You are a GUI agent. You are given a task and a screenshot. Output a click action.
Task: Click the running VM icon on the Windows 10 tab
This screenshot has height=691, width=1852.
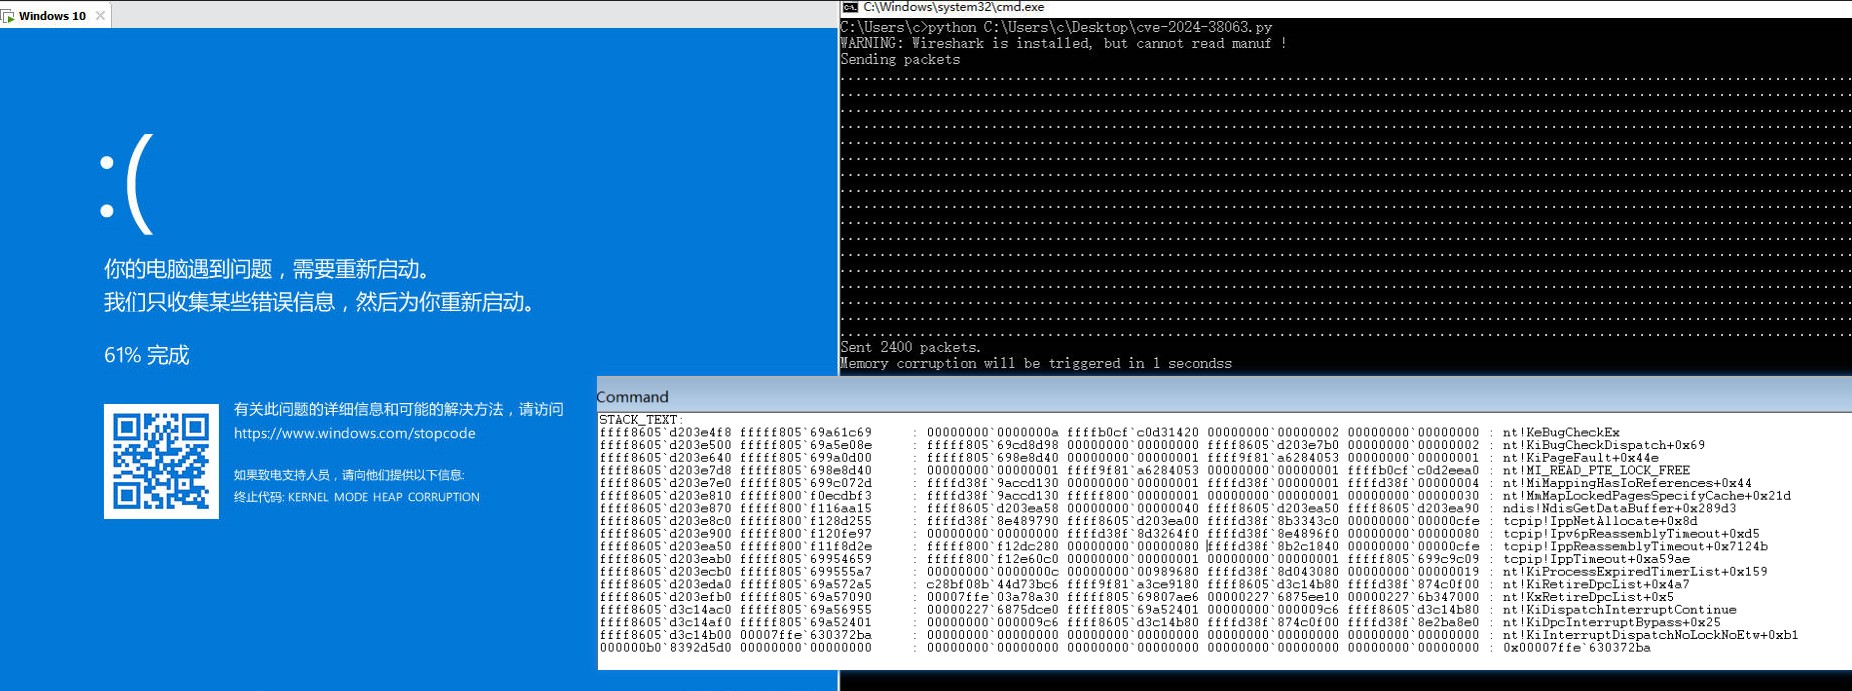tap(8, 16)
